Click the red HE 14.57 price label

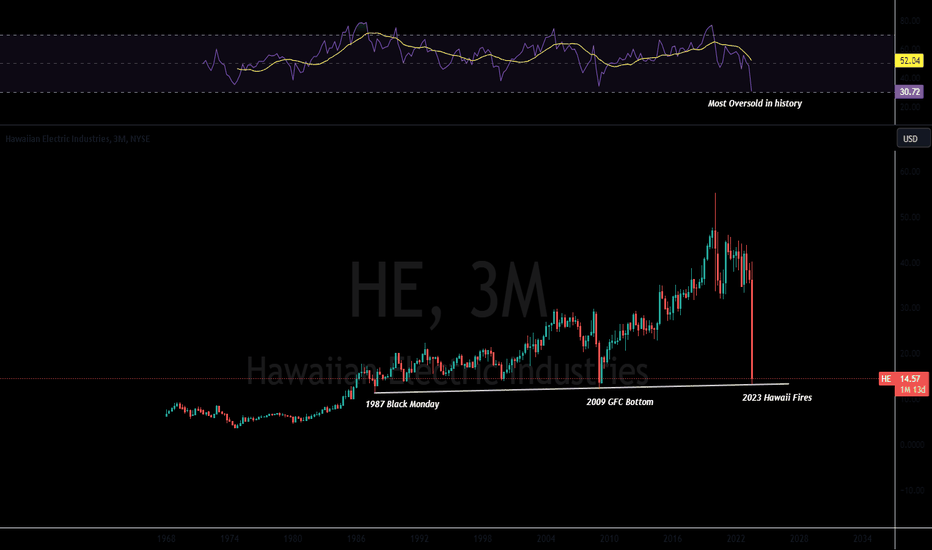(x=903, y=378)
